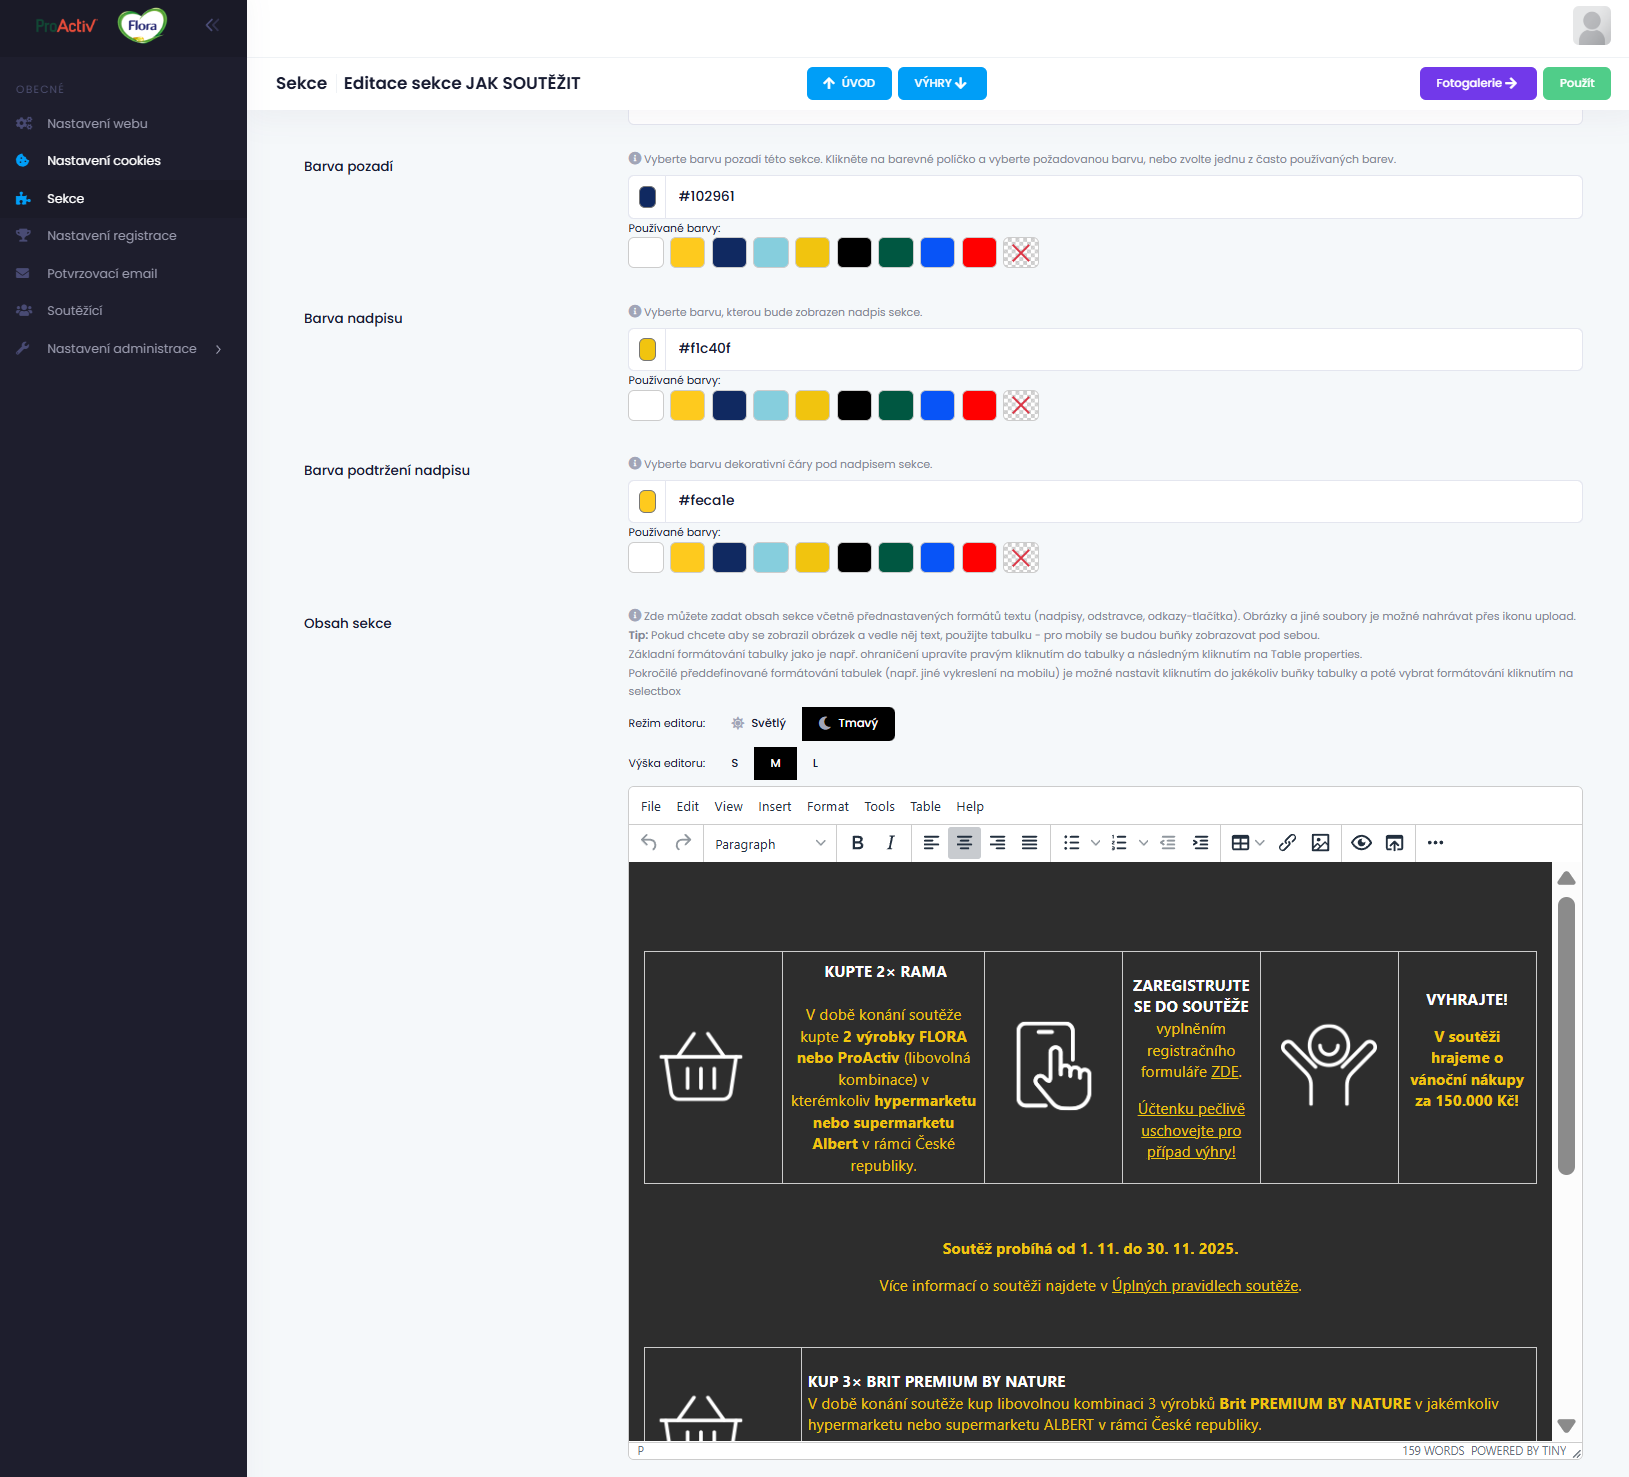Open the Format menu in editor

click(x=827, y=807)
